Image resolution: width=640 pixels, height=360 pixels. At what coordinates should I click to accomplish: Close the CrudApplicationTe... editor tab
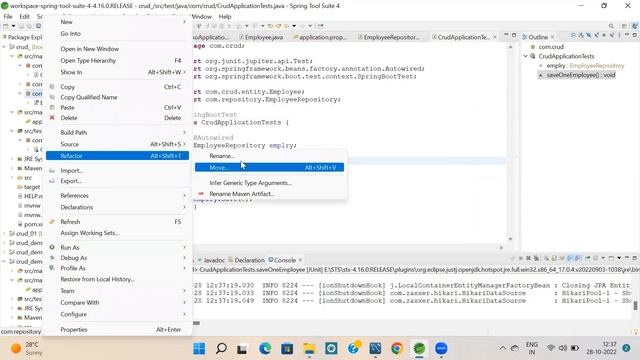495,37
